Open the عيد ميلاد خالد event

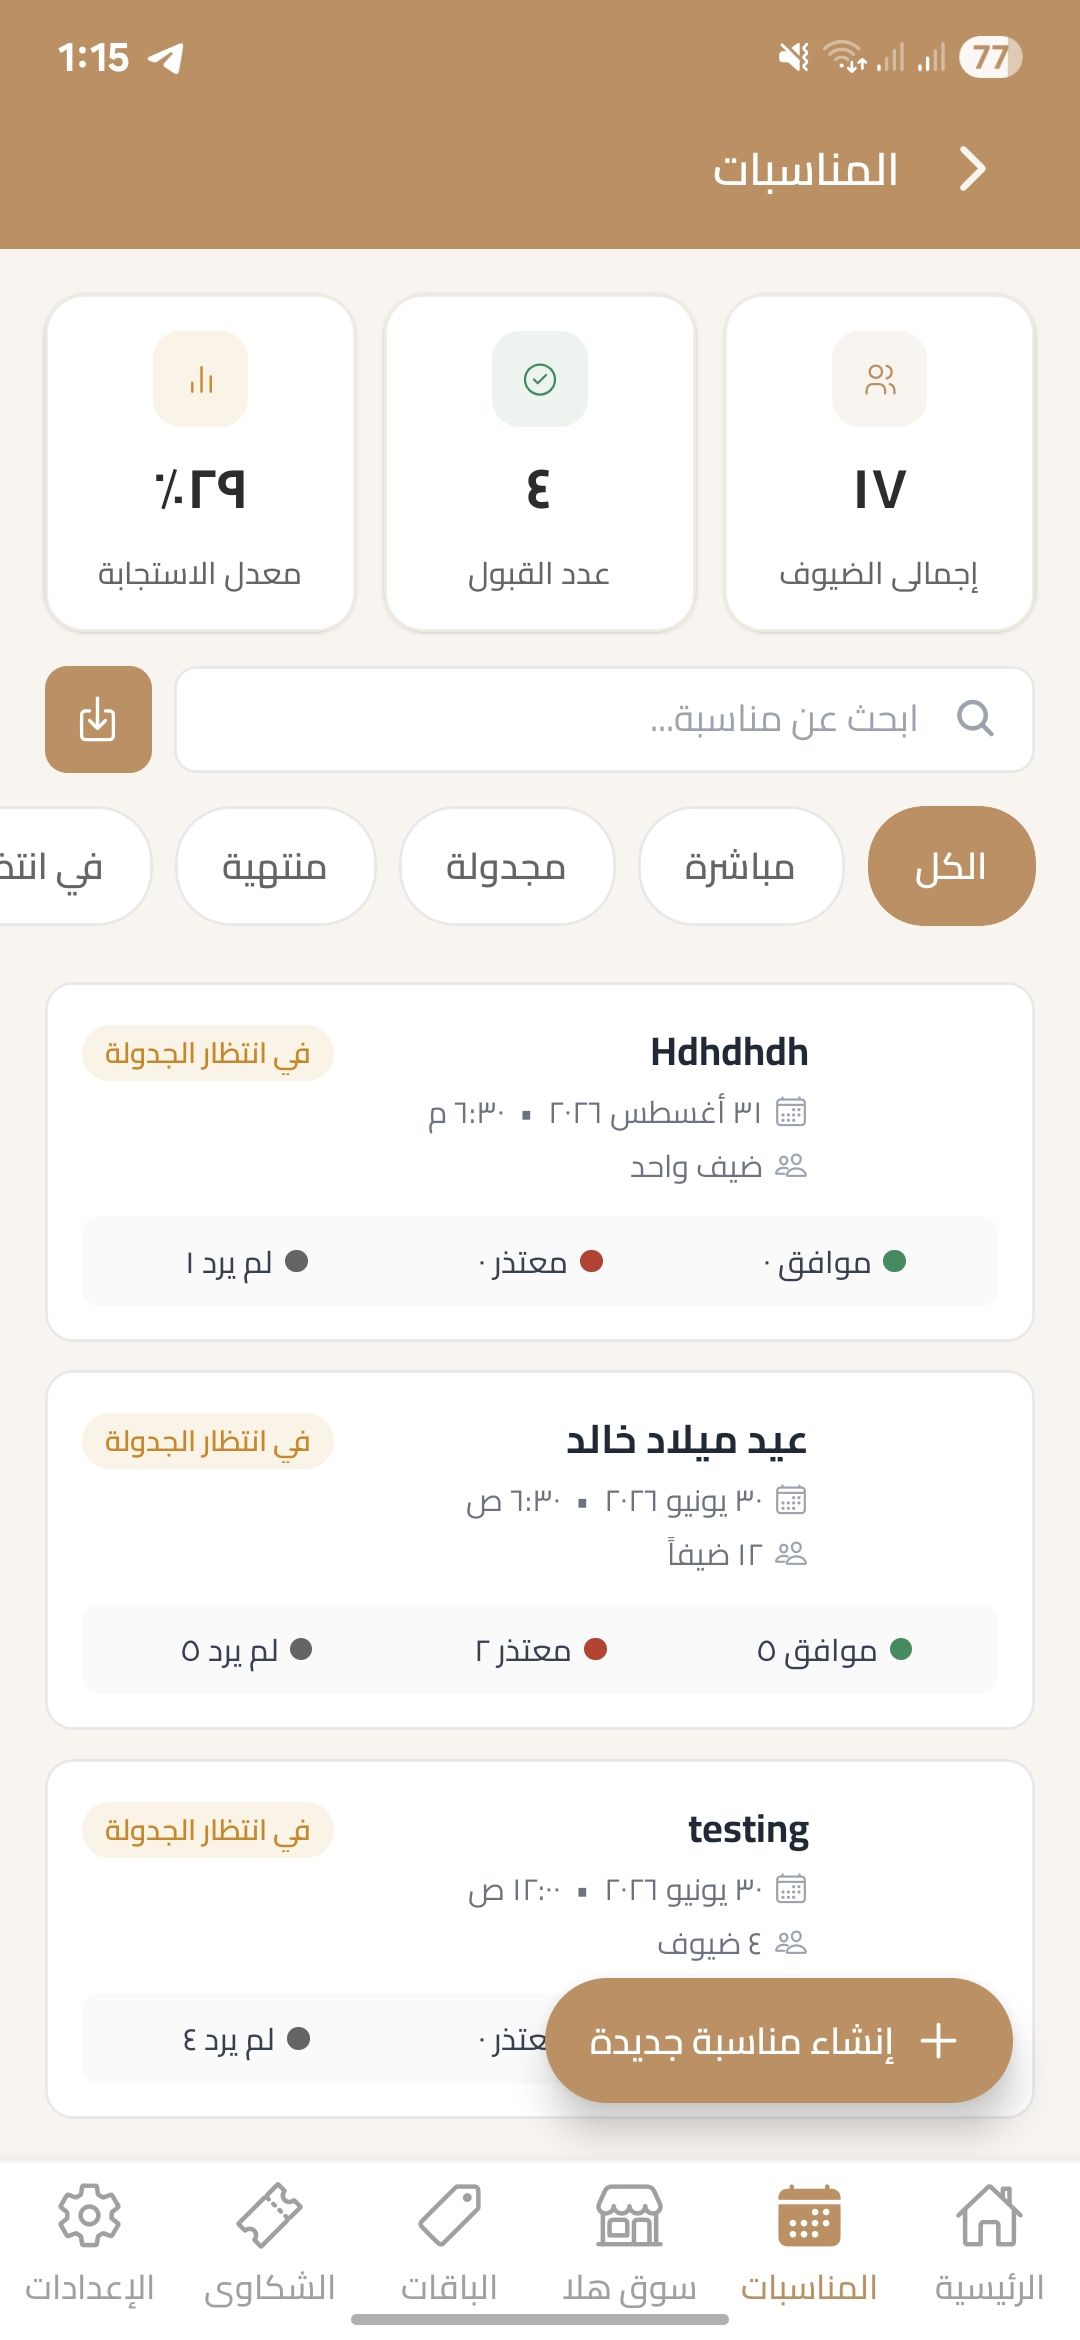click(x=540, y=1550)
